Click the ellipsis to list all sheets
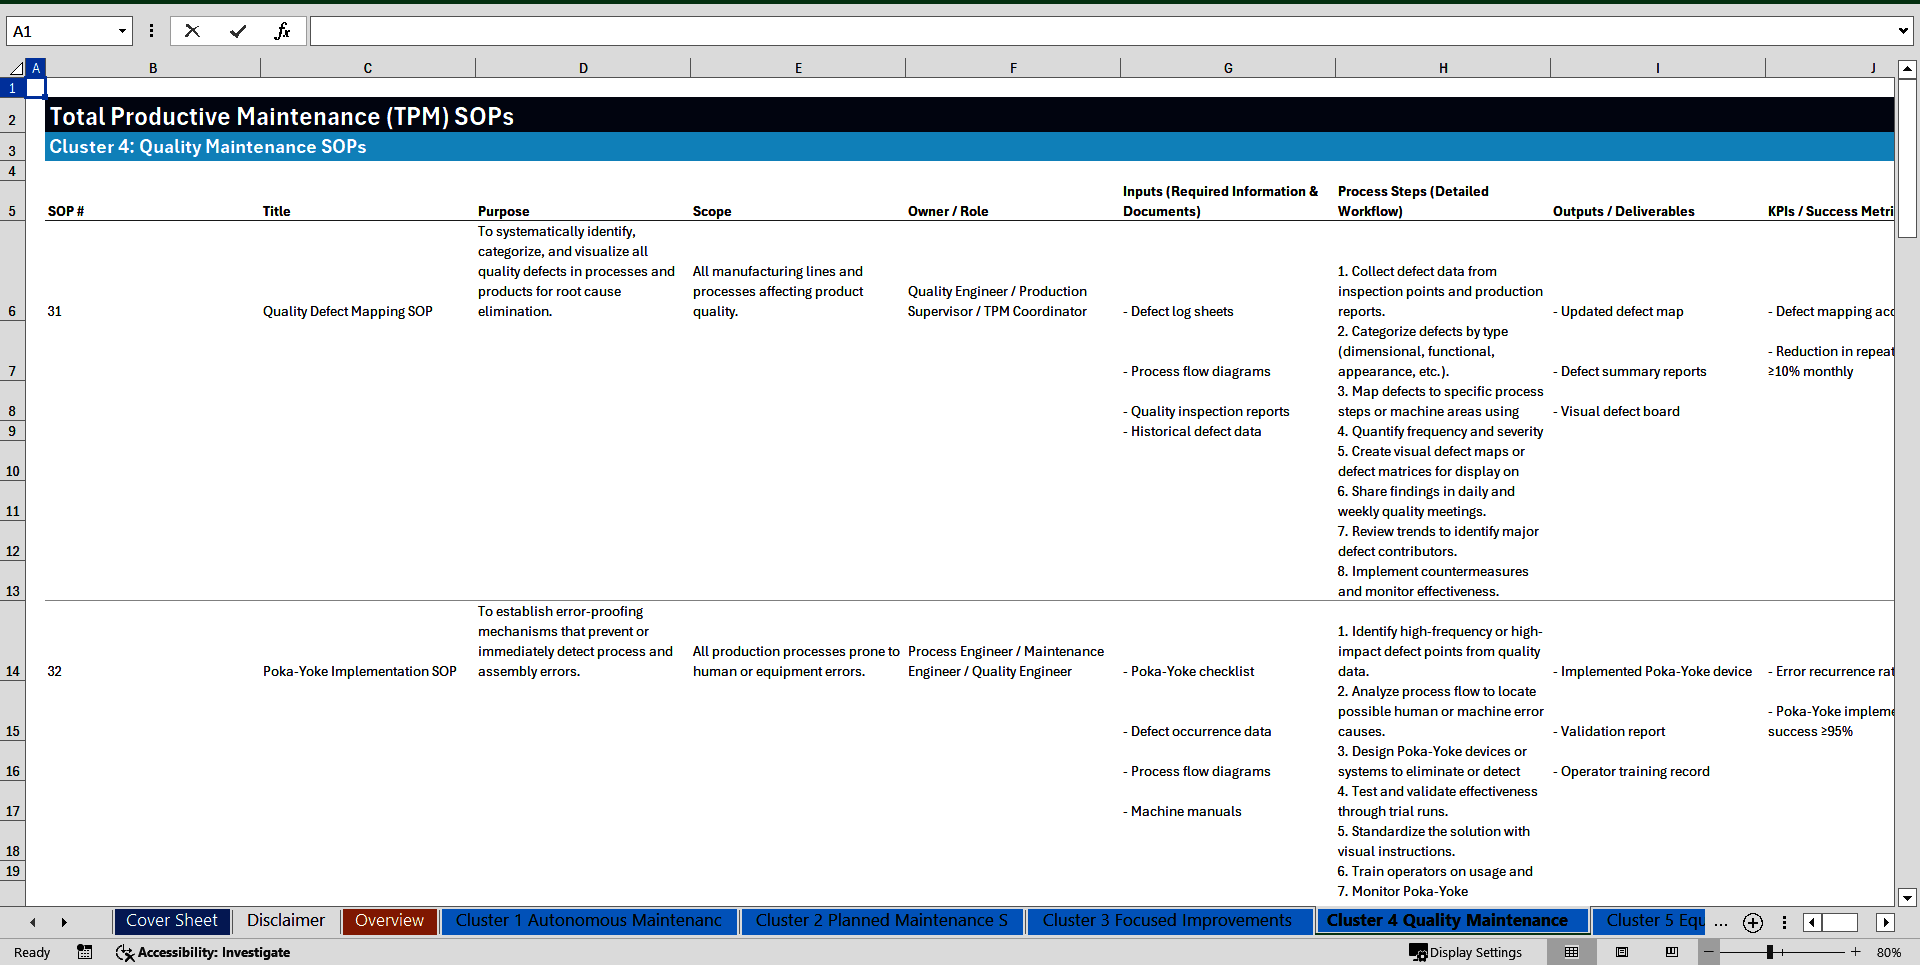This screenshot has height=966, width=1920. (x=1721, y=923)
